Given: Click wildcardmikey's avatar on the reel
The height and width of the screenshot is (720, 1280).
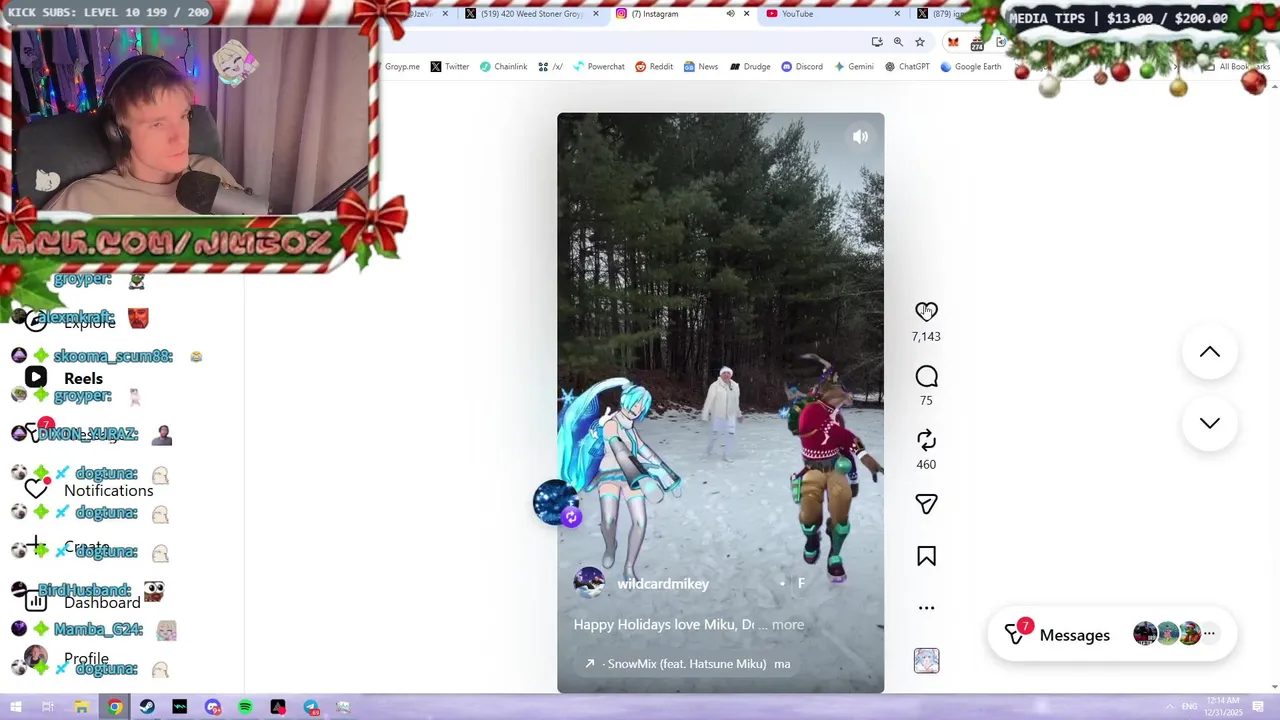Looking at the screenshot, I should pyautogui.click(x=589, y=583).
